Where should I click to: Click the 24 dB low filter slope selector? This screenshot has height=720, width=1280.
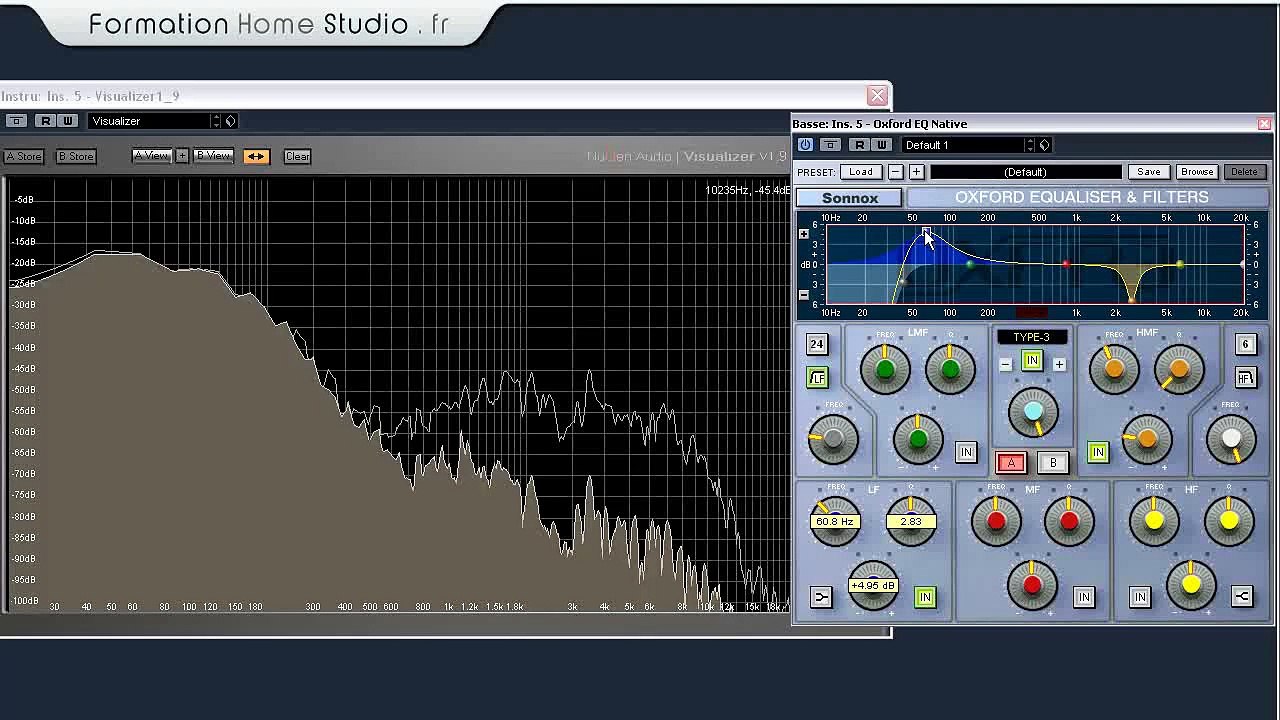coord(817,344)
